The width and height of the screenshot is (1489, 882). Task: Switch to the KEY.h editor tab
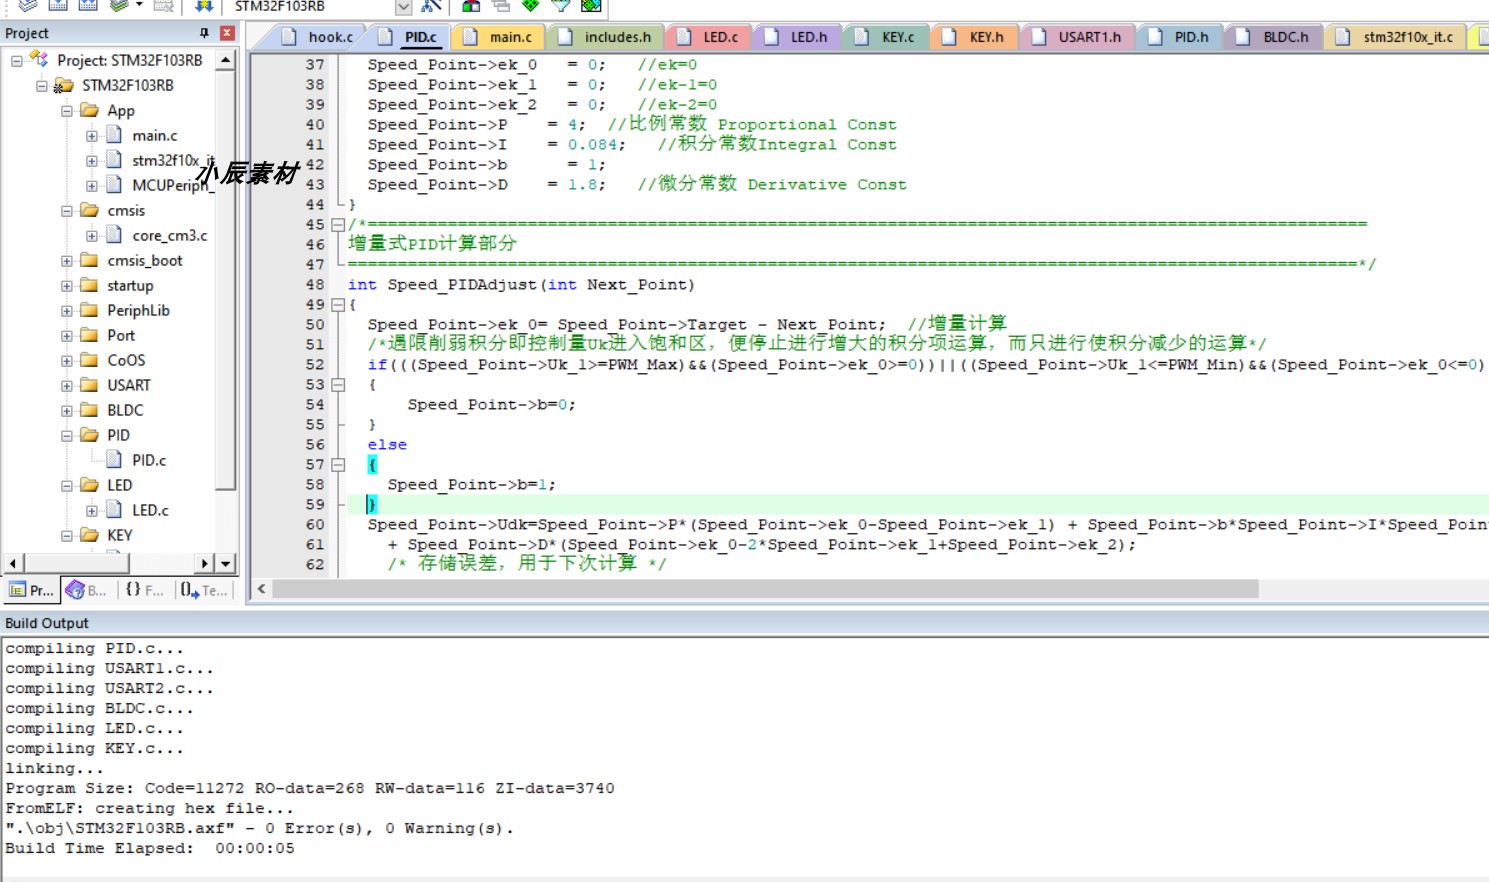point(974,37)
